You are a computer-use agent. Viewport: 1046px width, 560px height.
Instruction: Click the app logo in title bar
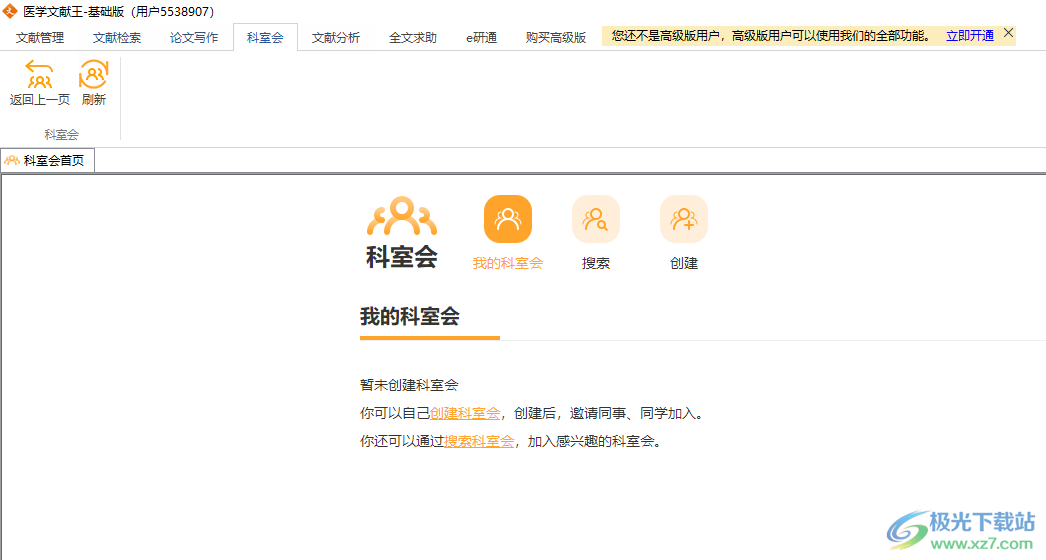11,11
